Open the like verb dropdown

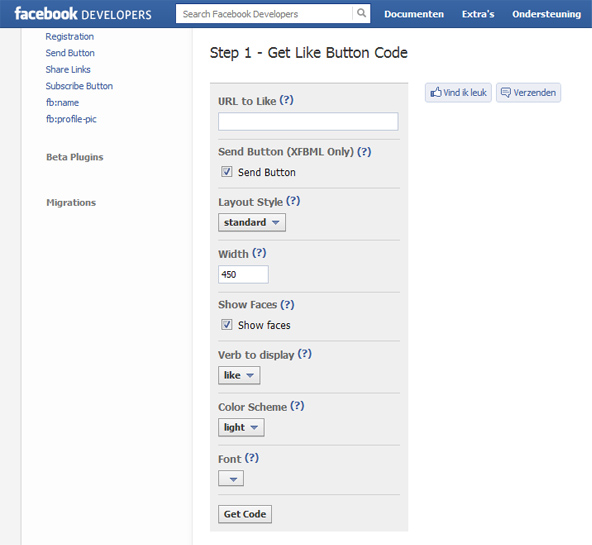pyautogui.click(x=239, y=375)
